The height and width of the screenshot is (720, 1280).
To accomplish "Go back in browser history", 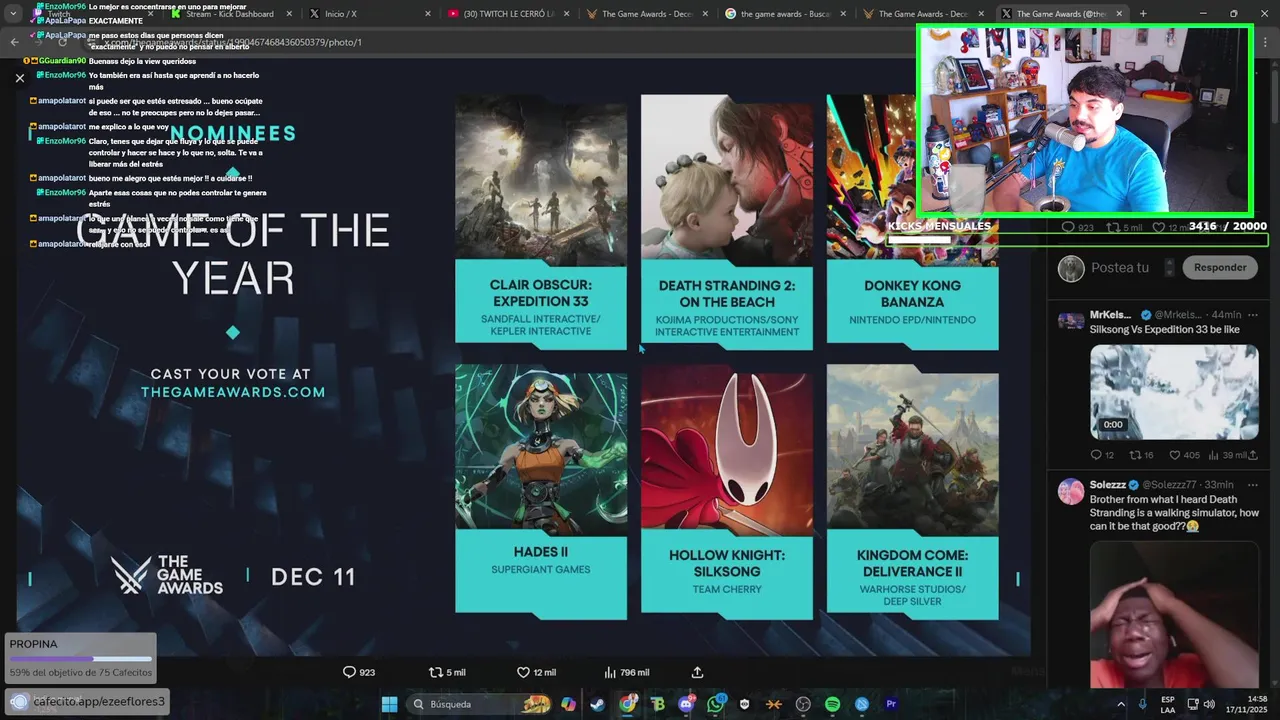I will (x=14, y=42).
